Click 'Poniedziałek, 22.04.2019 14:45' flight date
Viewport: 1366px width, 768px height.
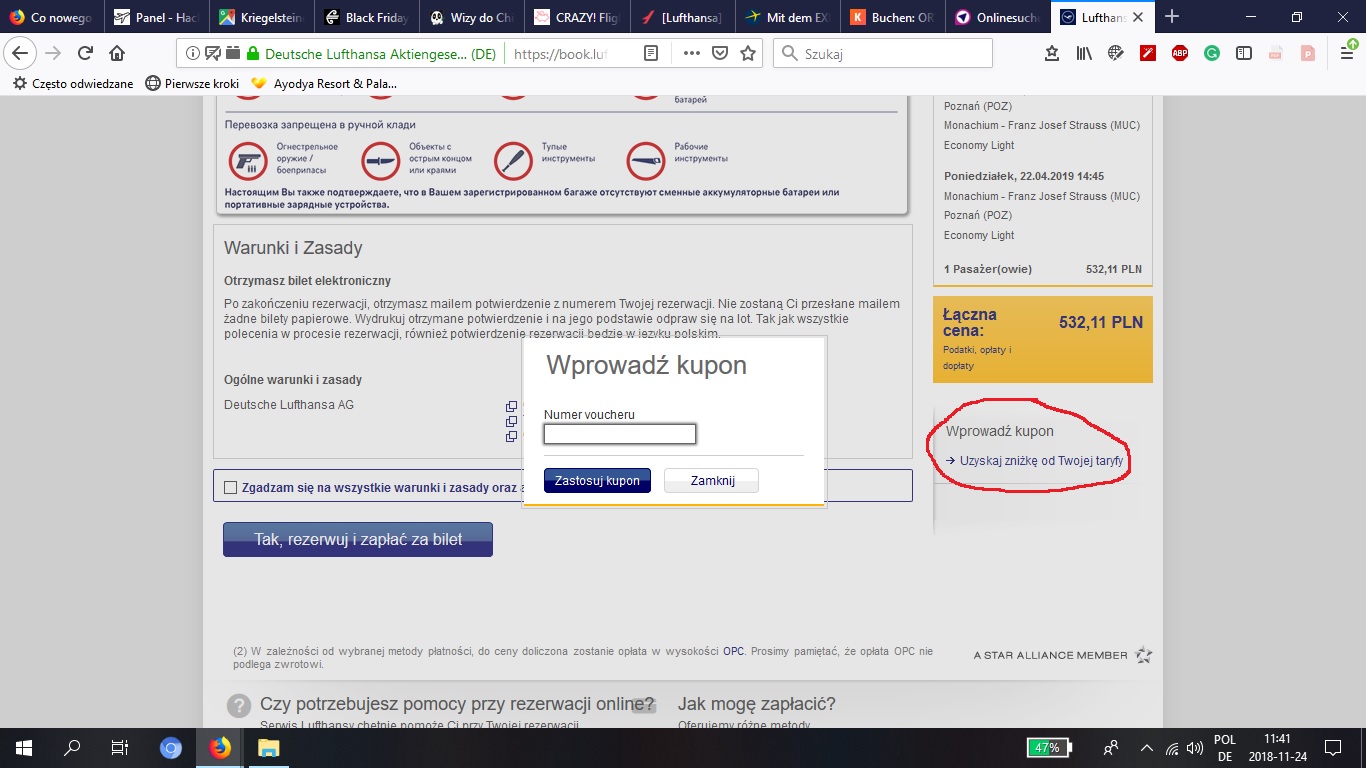(x=1024, y=176)
